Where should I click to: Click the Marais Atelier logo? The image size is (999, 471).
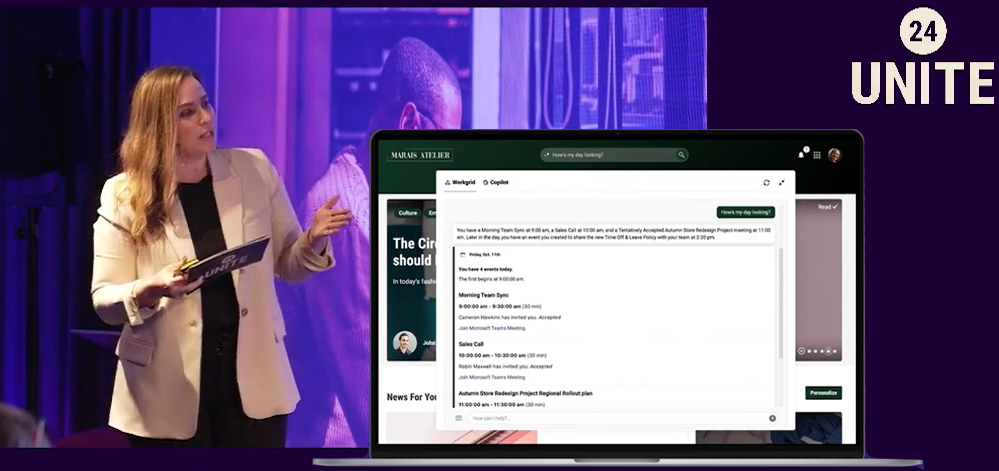coord(420,155)
